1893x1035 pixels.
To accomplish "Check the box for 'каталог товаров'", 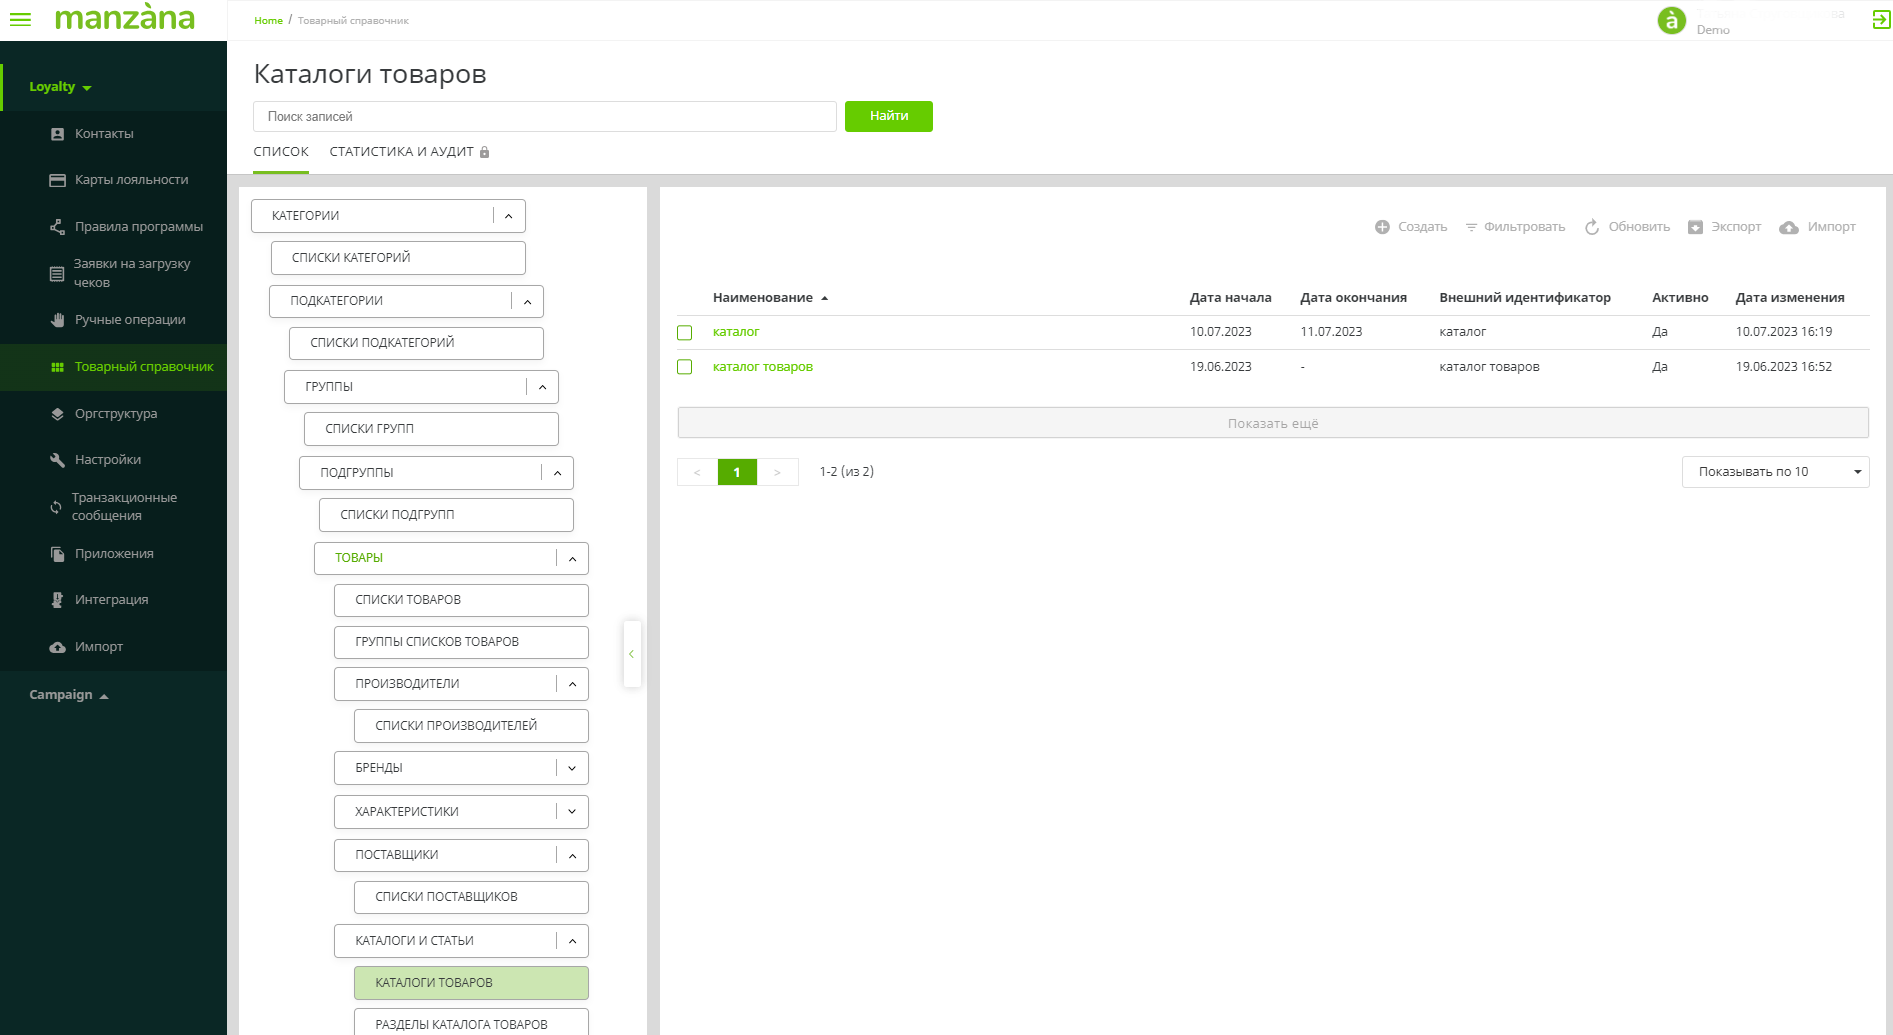I will [x=685, y=367].
